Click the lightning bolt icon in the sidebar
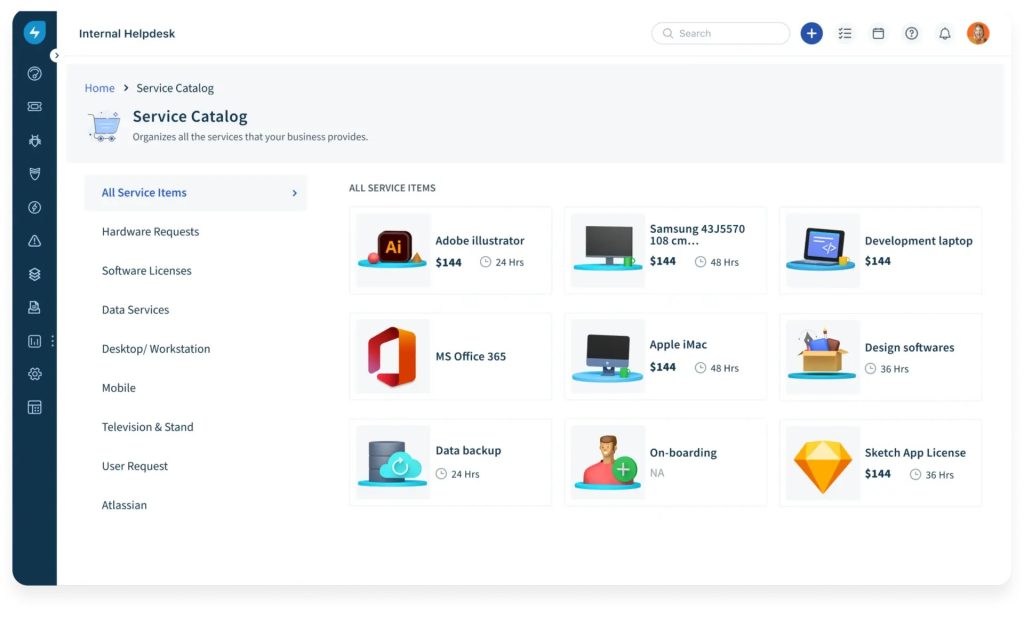Screen dimensions: 1024x627 pyautogui.click(x=34, y=32)
